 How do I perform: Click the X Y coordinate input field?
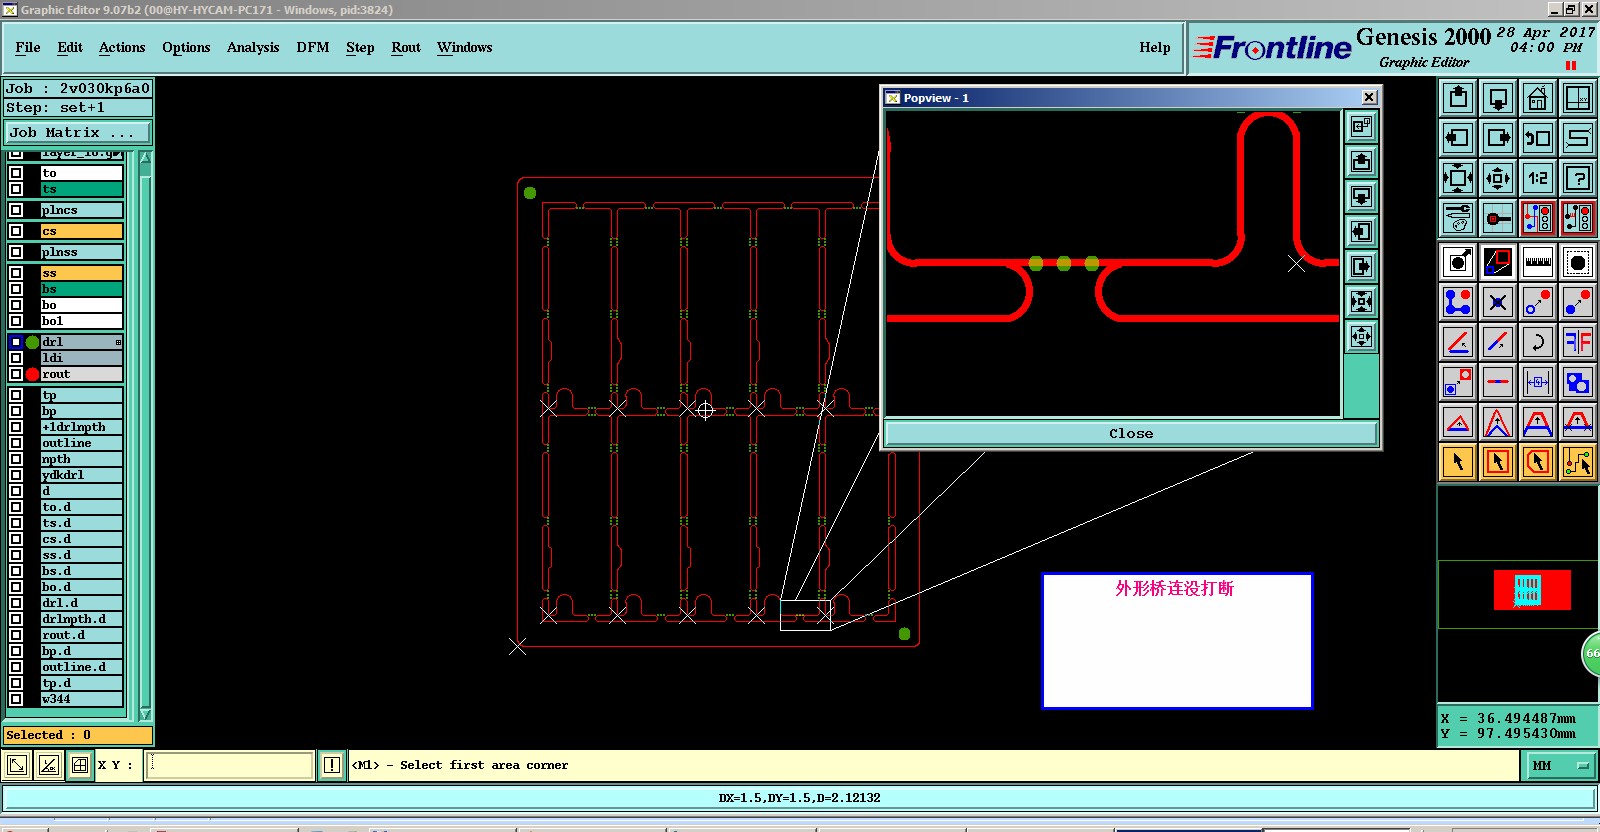(230, 765)
